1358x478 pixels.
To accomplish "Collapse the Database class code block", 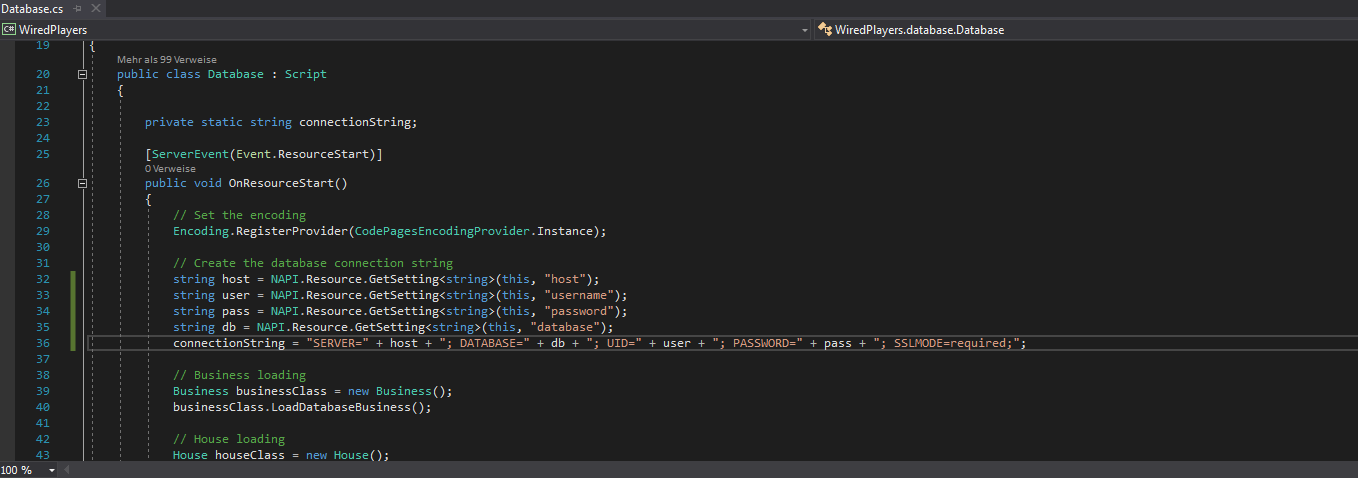I will 83,74.
